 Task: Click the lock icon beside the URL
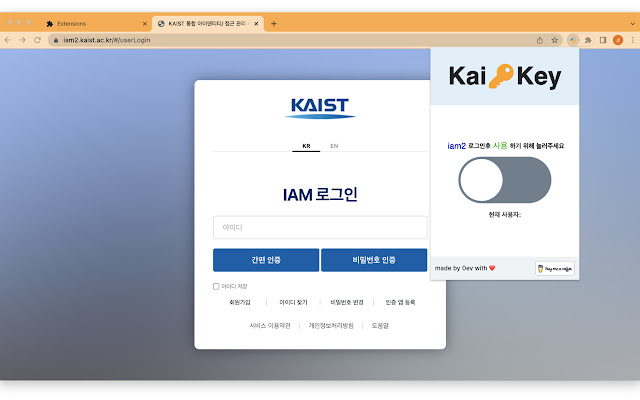(x=56, y=40)
